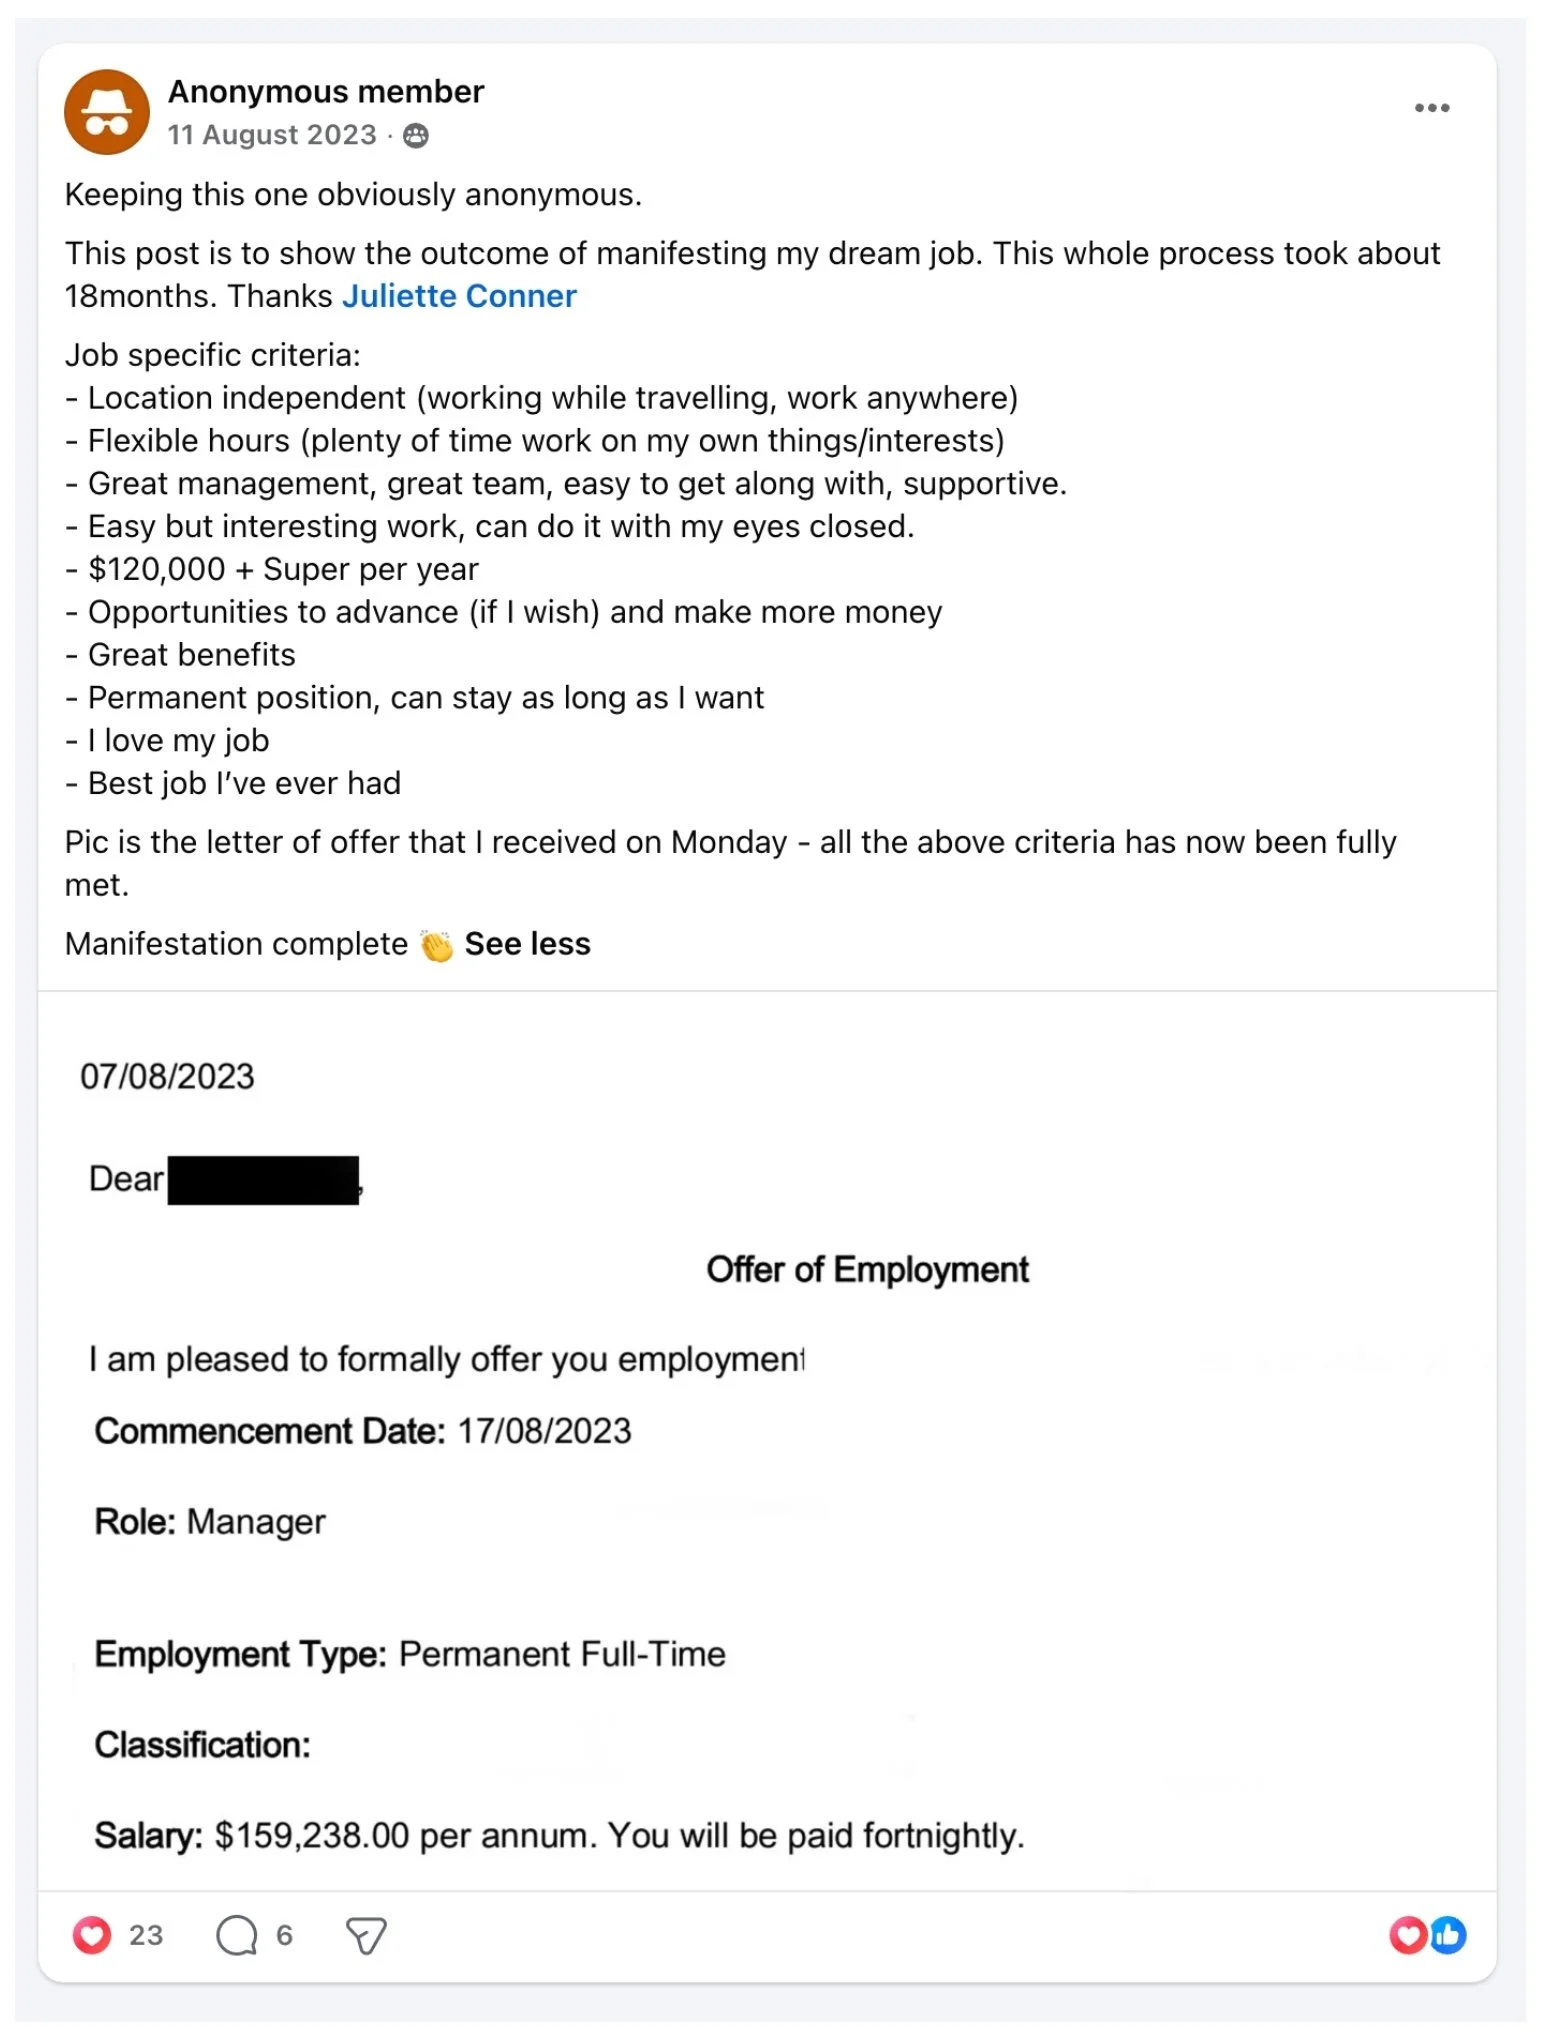Click the redacted name black box
This screenshot has width=1550, height=2040.
263,1180
